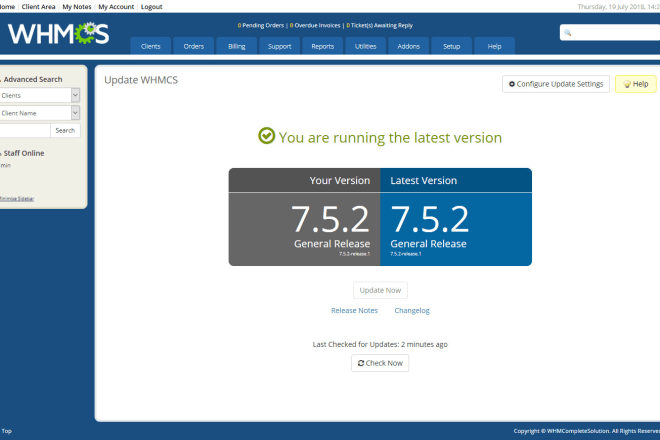Open the Reports menu tab
The width and height of the screenshot is (660, 440).
pyautogui.click(x=322, y=46)
